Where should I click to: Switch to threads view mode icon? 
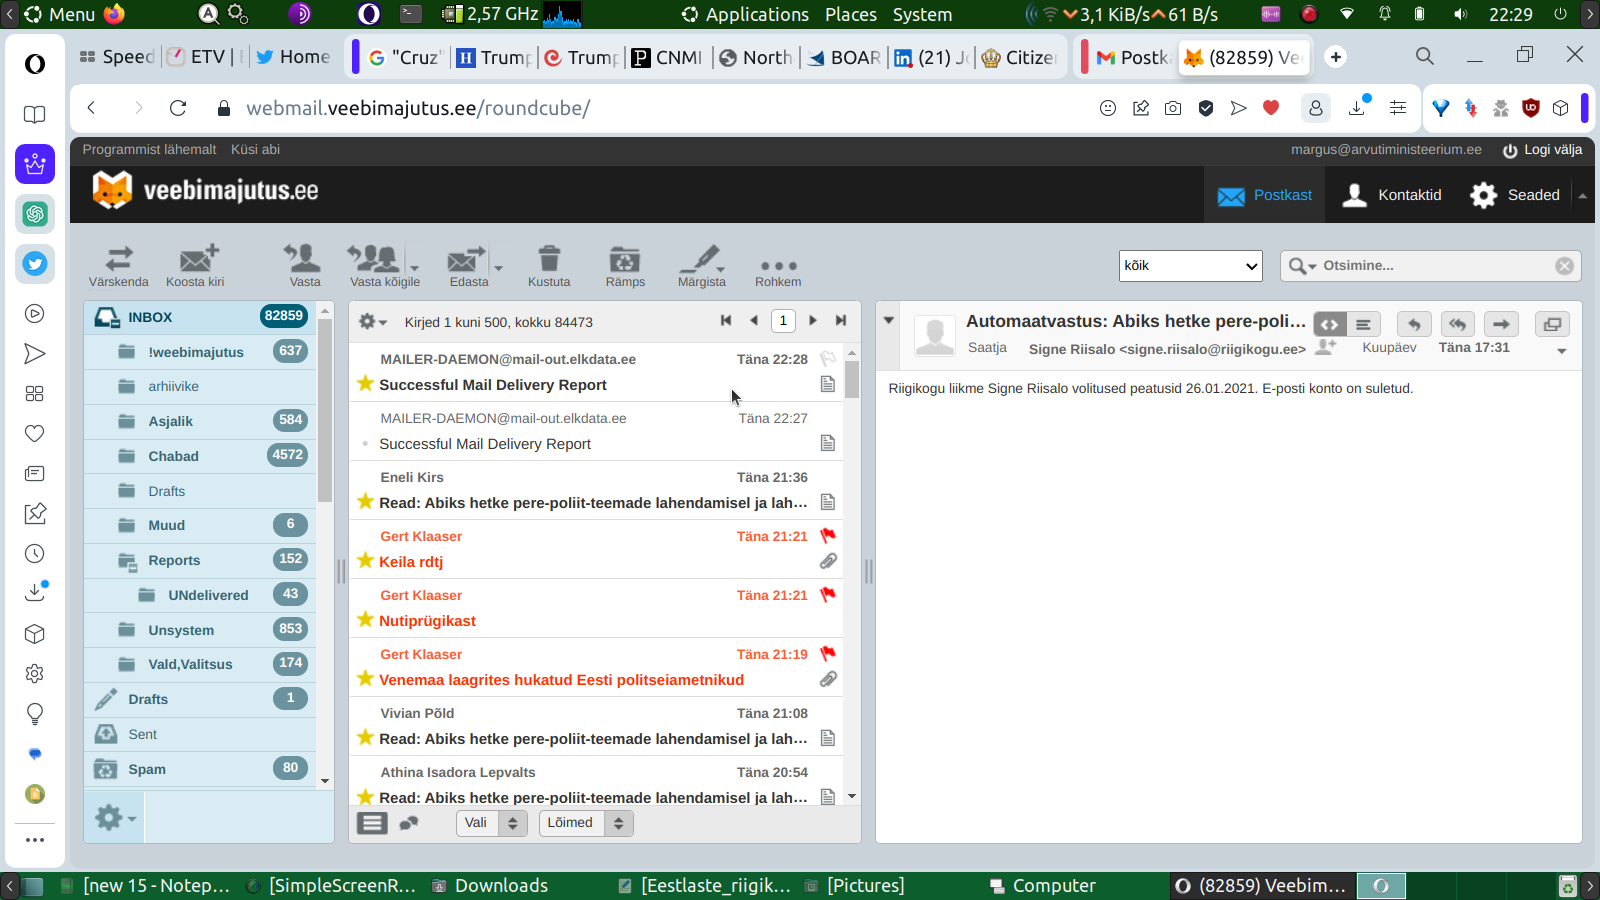409,823
